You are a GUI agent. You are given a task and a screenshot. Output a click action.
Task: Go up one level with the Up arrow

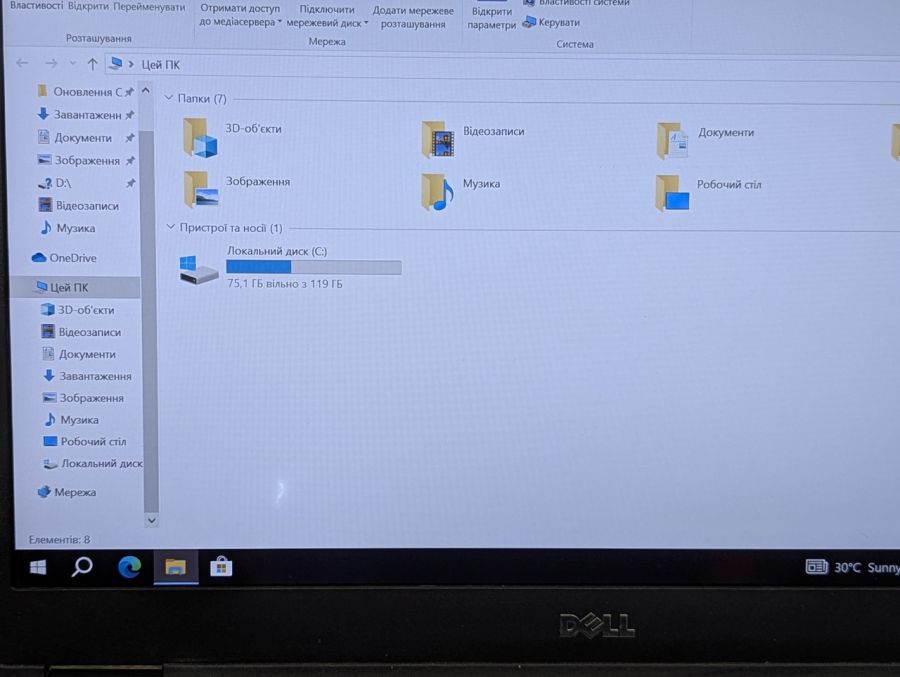coord(92,64)
